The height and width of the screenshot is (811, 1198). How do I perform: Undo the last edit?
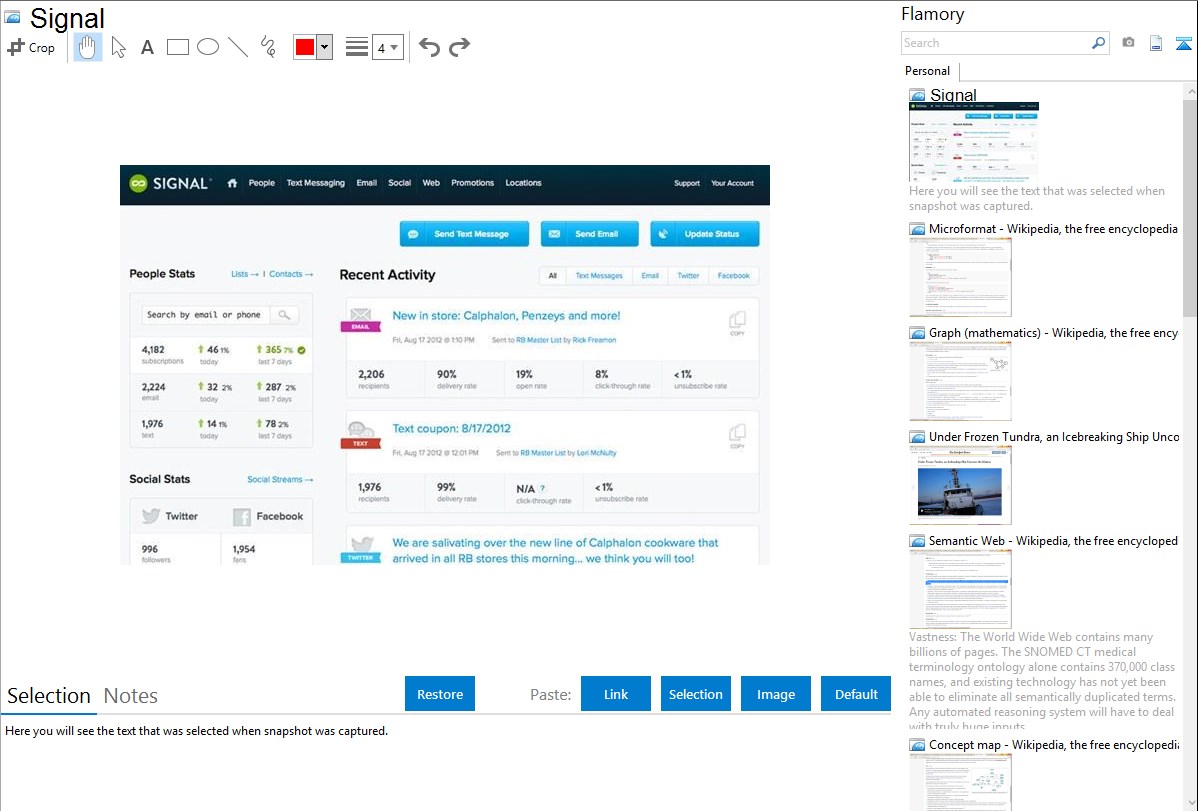(429, 47)
